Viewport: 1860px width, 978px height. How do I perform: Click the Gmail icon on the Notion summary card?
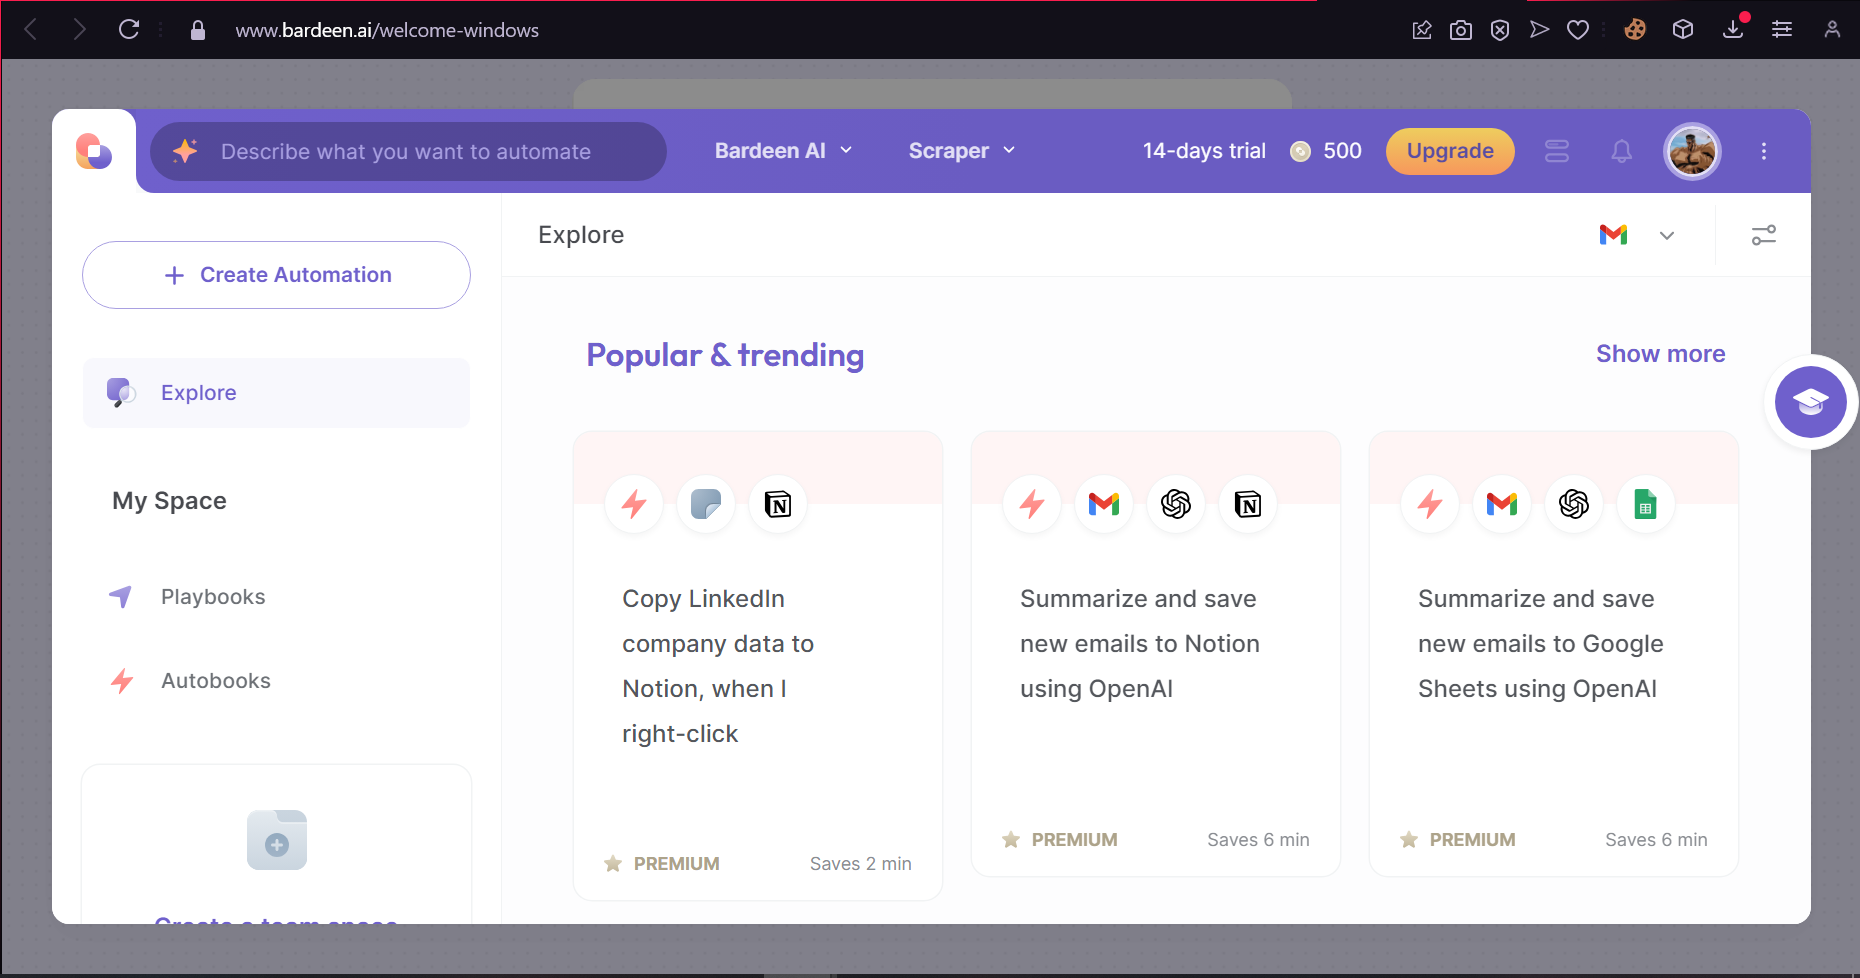click(x=1104, y=504)
